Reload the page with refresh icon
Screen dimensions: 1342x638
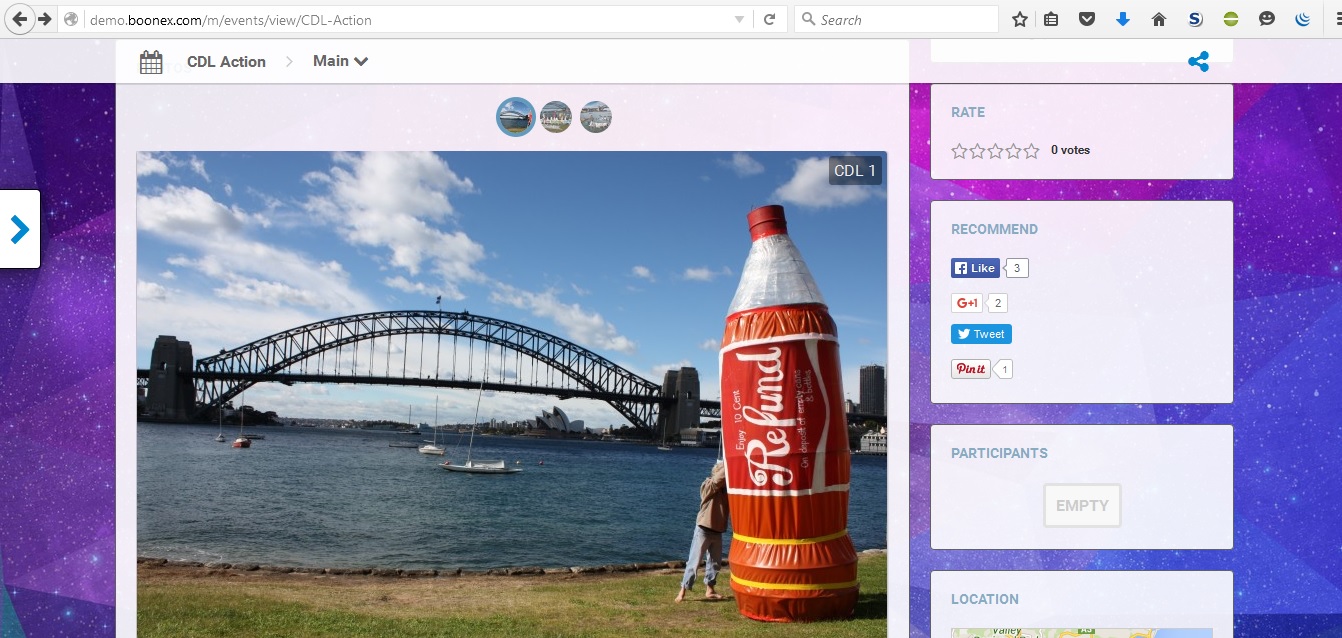tap(769, 19)
